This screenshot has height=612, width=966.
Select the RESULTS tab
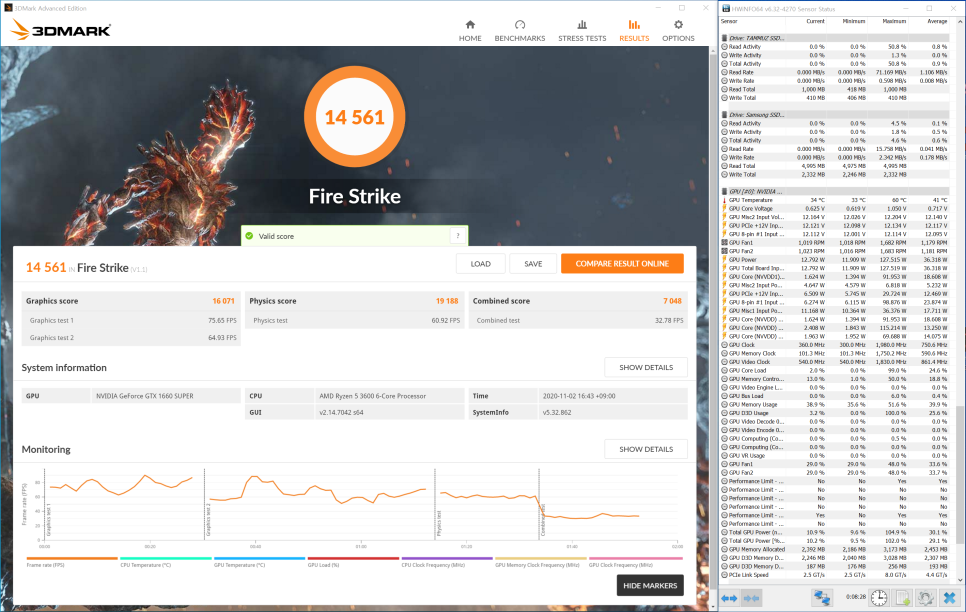click(634, 31)
